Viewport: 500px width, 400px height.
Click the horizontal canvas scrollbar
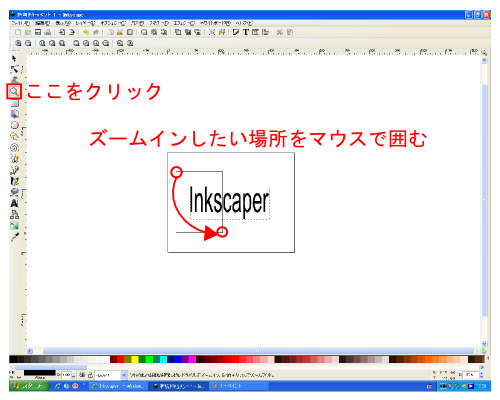257,351
